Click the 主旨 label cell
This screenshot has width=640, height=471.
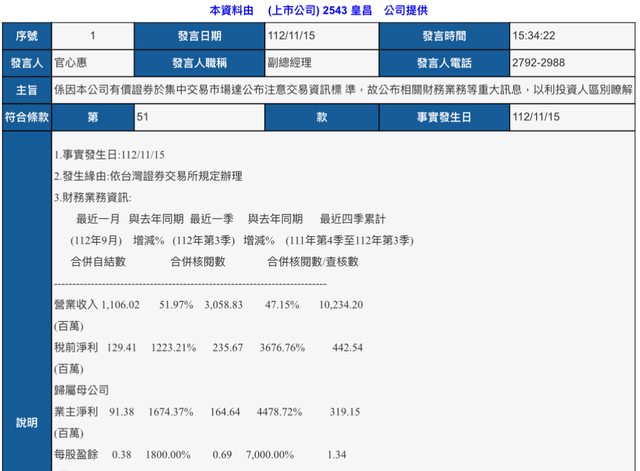[x=26, y=89]
